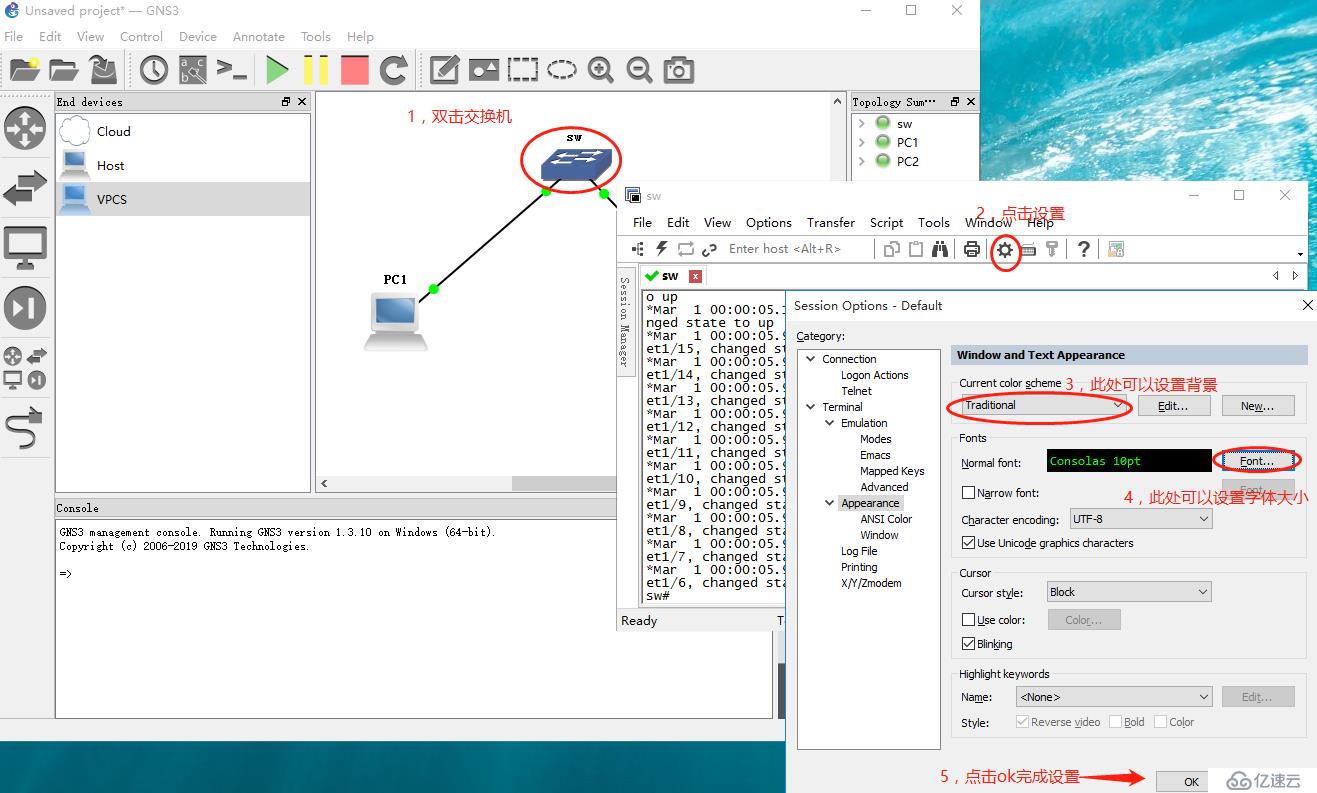The height and width of the screenshot is (793, 1317).
Task: Open GNS3 Device menu
Action: [198, 36]
